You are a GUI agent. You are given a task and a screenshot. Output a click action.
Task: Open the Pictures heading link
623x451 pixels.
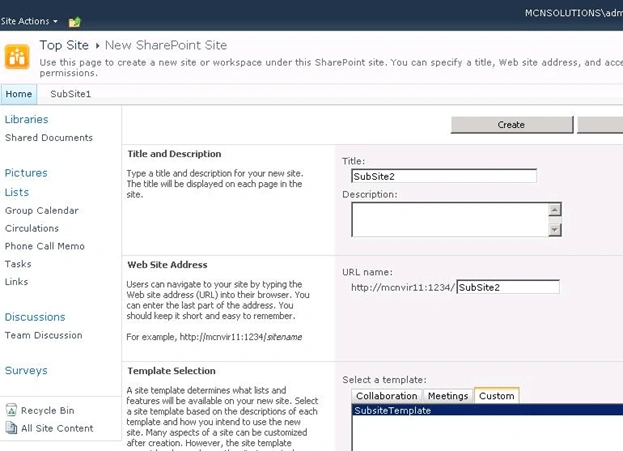26,173
